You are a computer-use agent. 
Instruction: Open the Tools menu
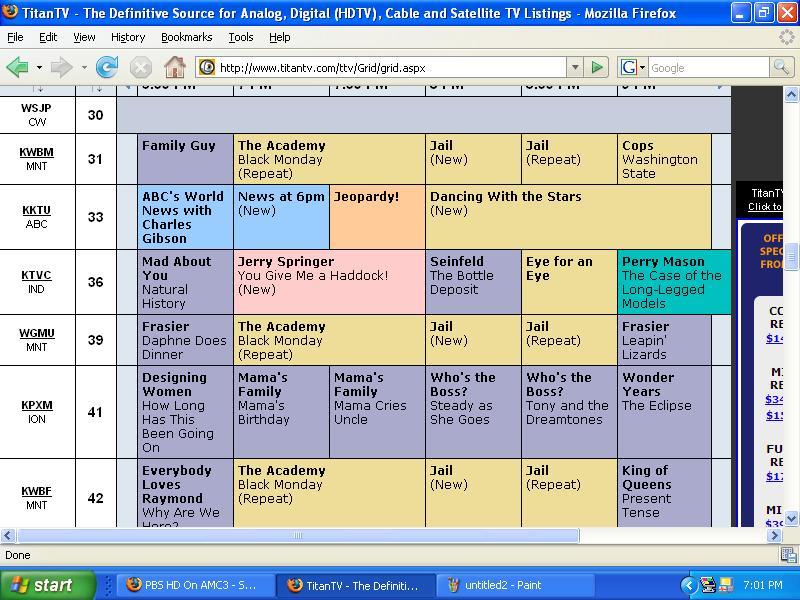coord(240,37)
